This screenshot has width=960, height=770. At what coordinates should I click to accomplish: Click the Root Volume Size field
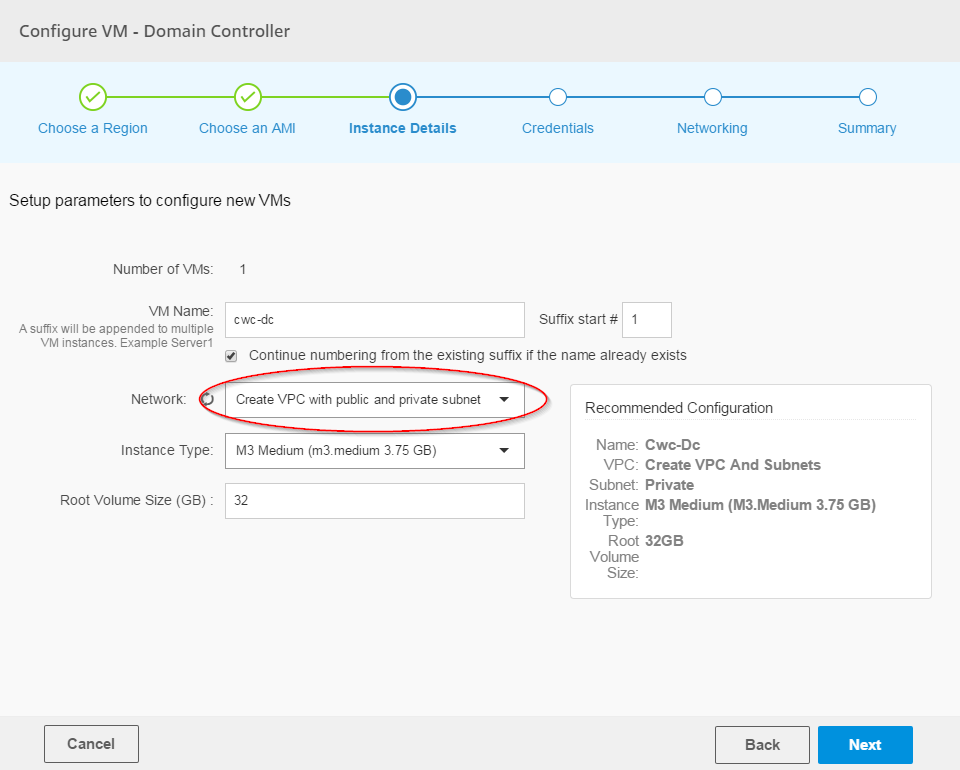(374, 501)
